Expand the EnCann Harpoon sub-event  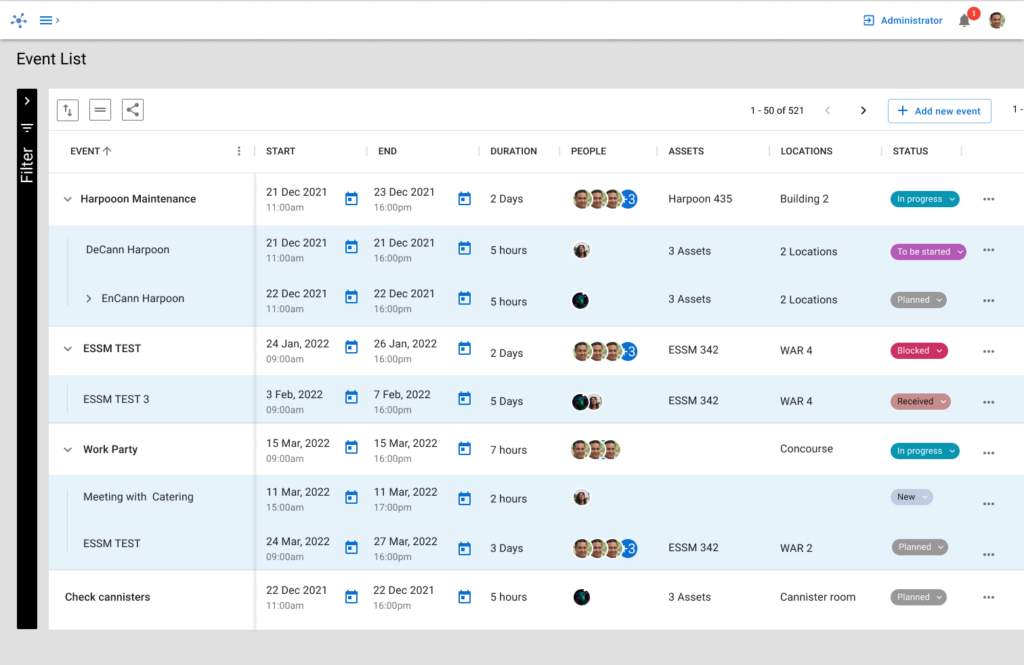[x=88, y=299]
